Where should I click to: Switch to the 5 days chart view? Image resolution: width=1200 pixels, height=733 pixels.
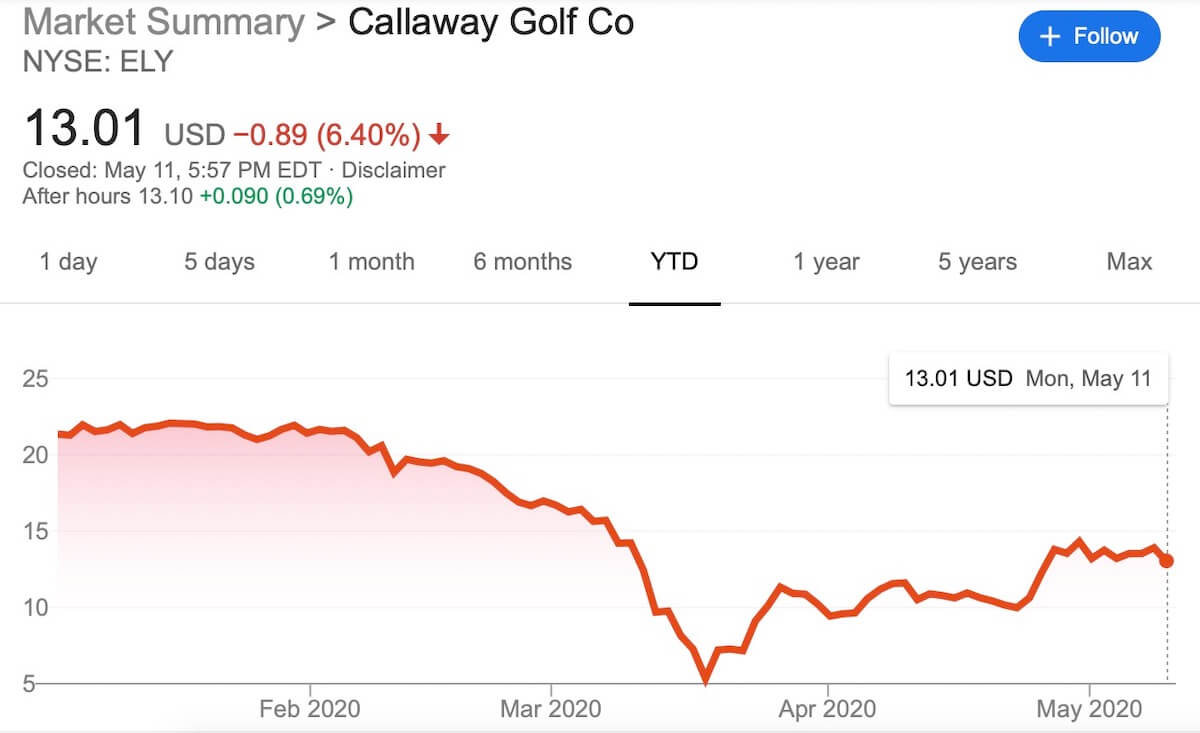(218, 262)
